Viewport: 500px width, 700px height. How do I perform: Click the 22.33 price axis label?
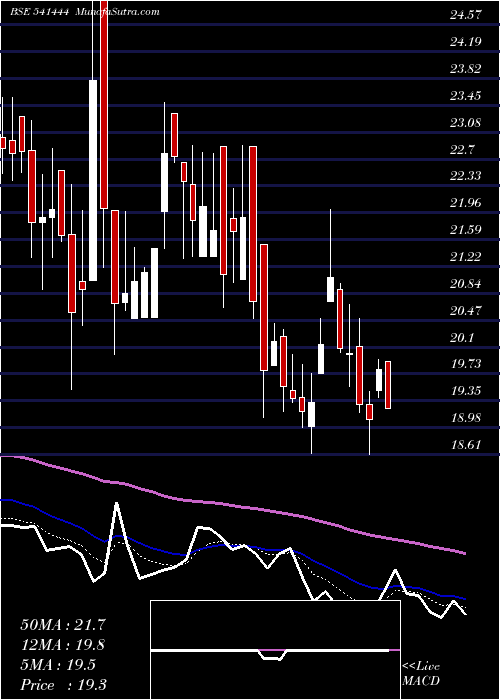pyautogui.click(x=465, y=176)
